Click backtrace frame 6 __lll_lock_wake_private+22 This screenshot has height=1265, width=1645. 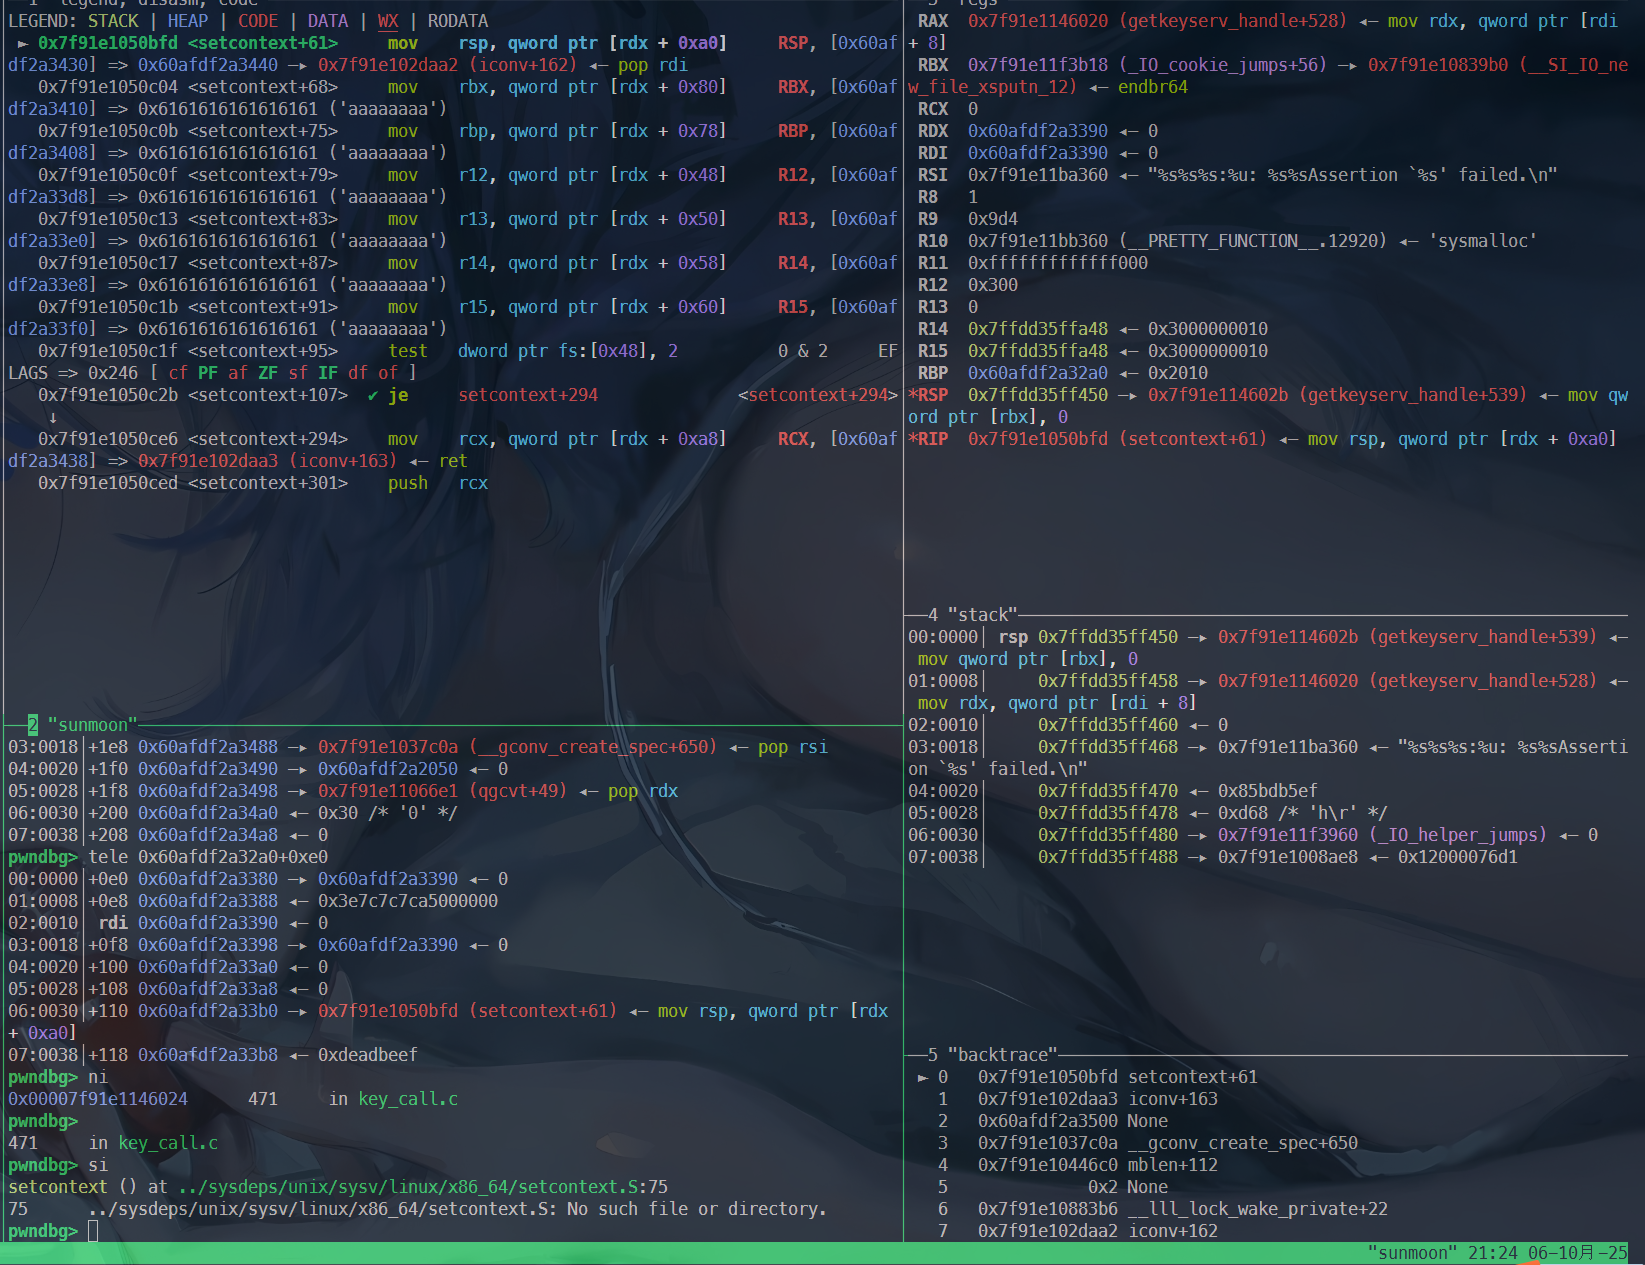pos(1258,1209)
